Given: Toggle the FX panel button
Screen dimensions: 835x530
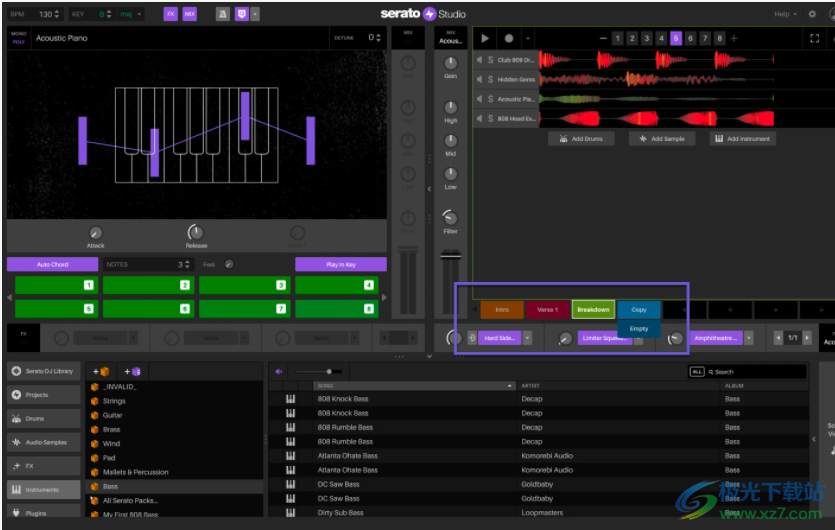Looking at the screenshot, I should (x=170, y=14).
